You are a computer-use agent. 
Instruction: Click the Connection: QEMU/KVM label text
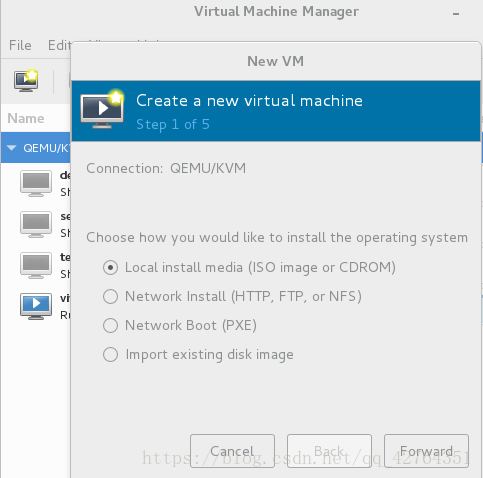tap(166, 168)
